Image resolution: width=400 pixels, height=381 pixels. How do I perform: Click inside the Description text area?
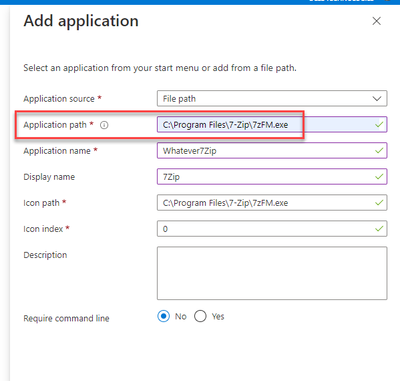(x=272, y=273)
